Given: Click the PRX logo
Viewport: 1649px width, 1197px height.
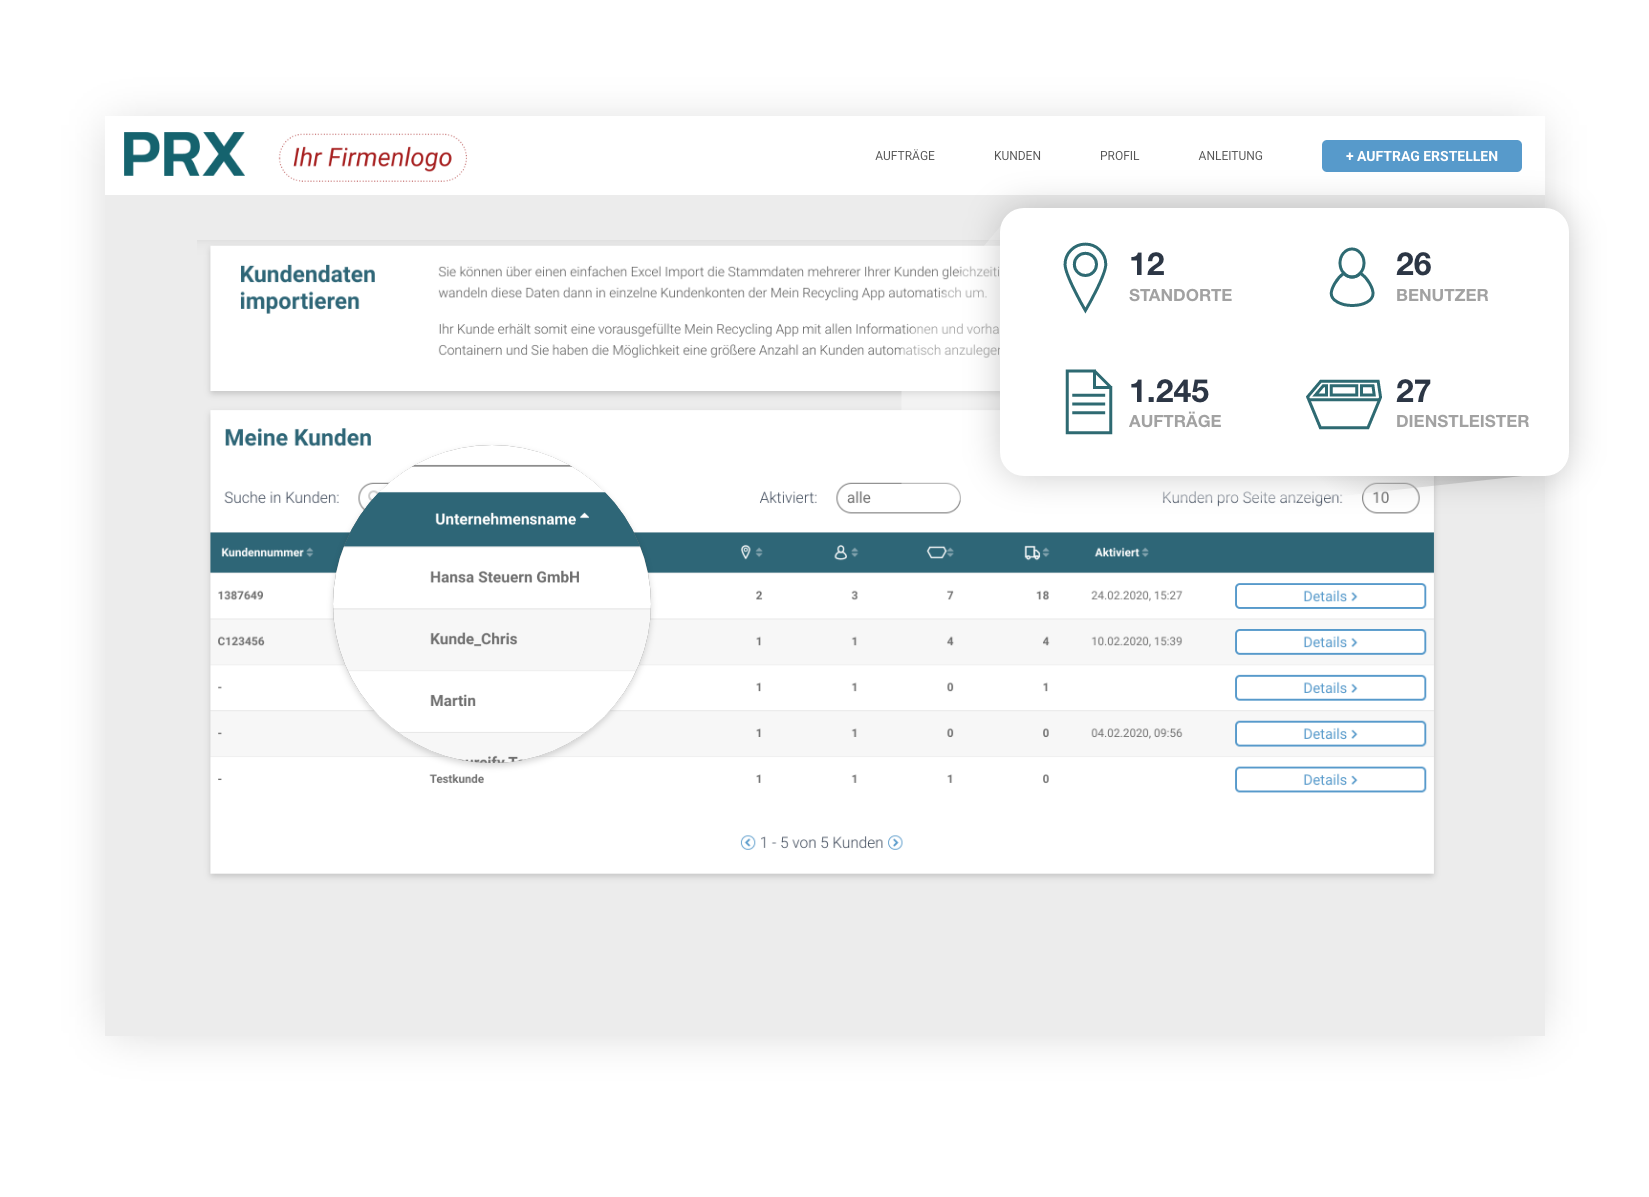Looking at the screenshot, I should [x=184, y=154].
